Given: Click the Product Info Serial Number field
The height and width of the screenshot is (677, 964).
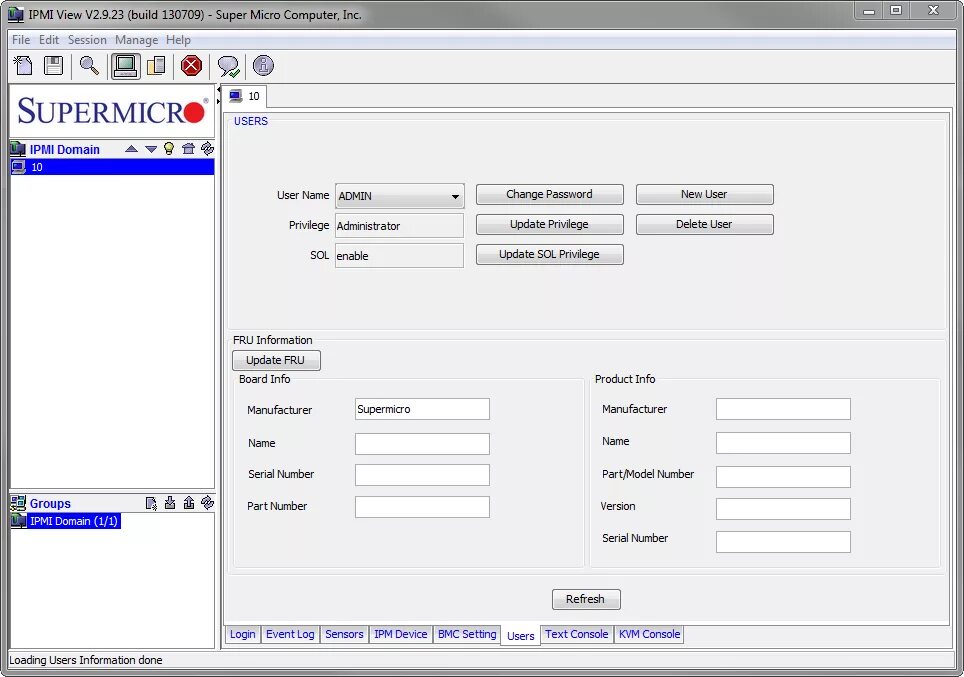Looking at the screenshot, I should (783, 542).
